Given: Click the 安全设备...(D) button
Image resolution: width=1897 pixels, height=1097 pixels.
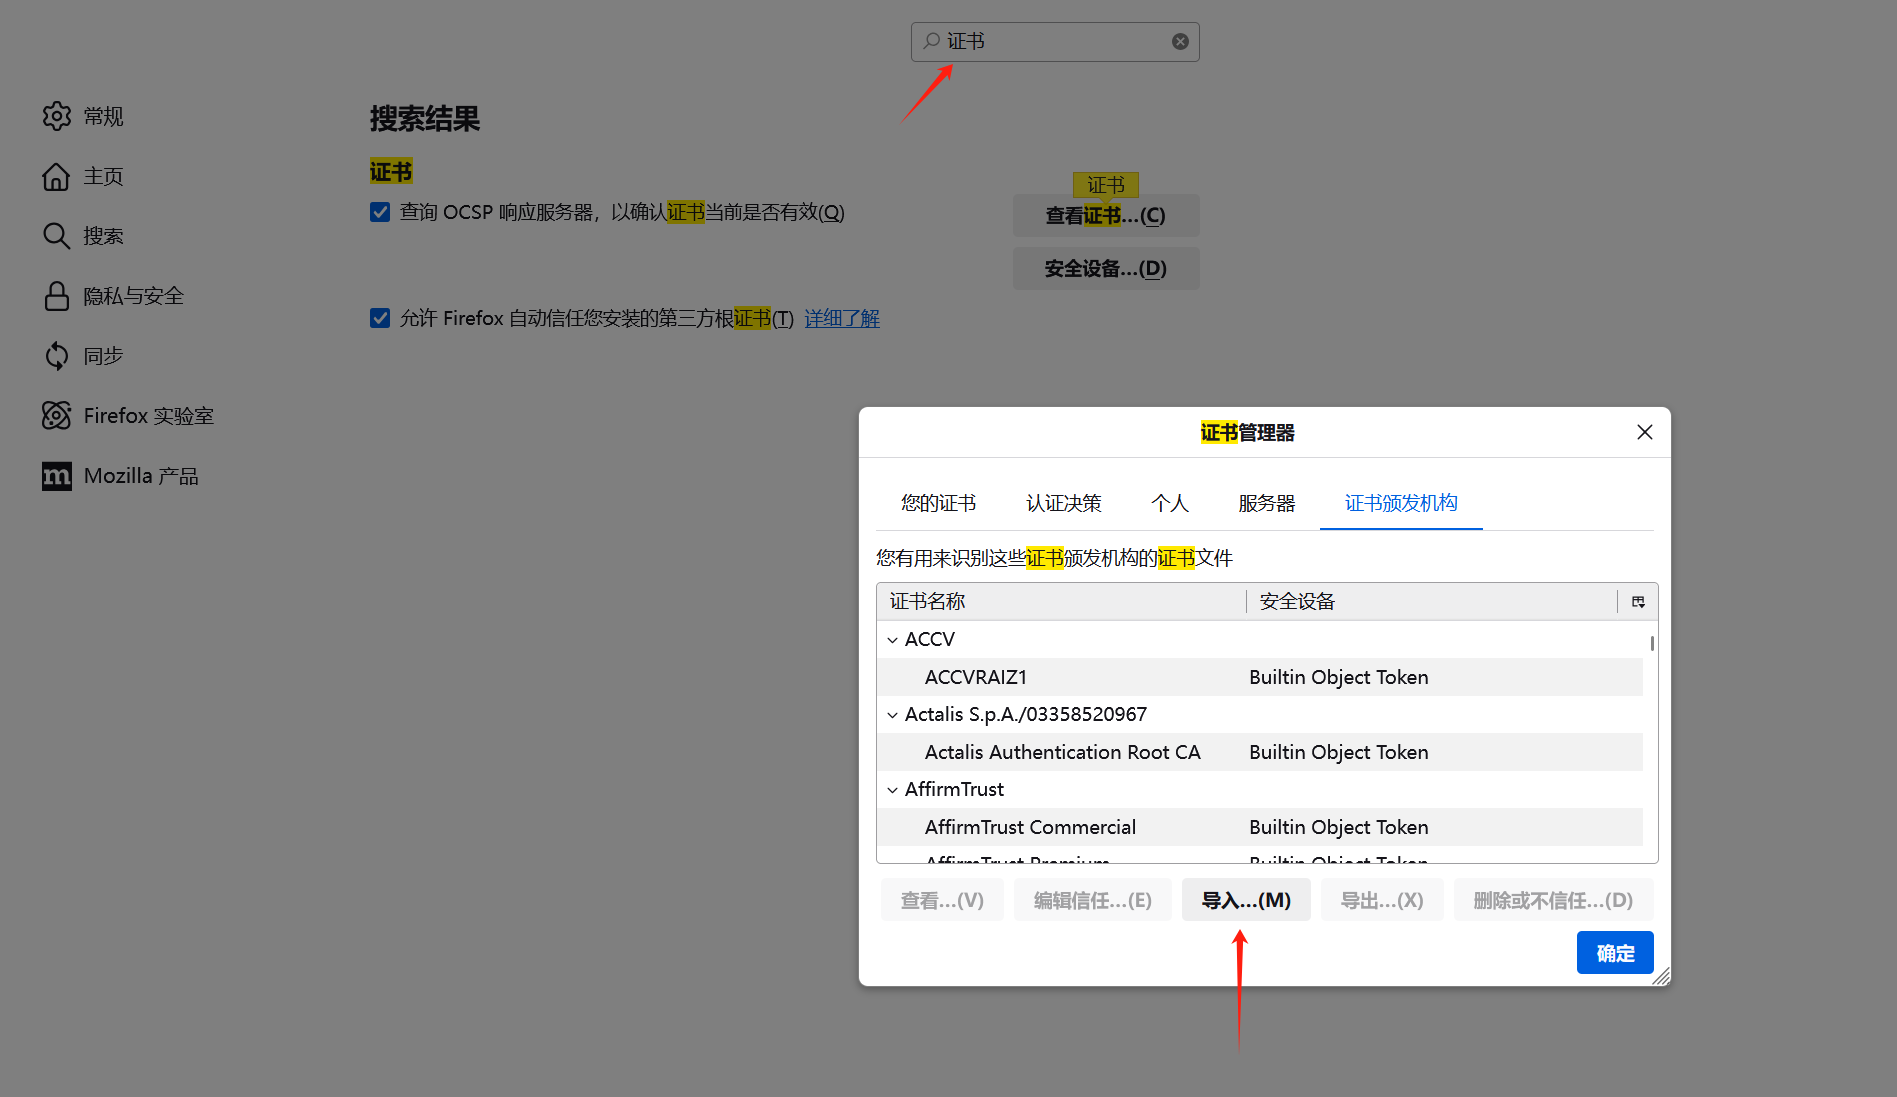Looking at the screenshot, I should (1106, 268).
